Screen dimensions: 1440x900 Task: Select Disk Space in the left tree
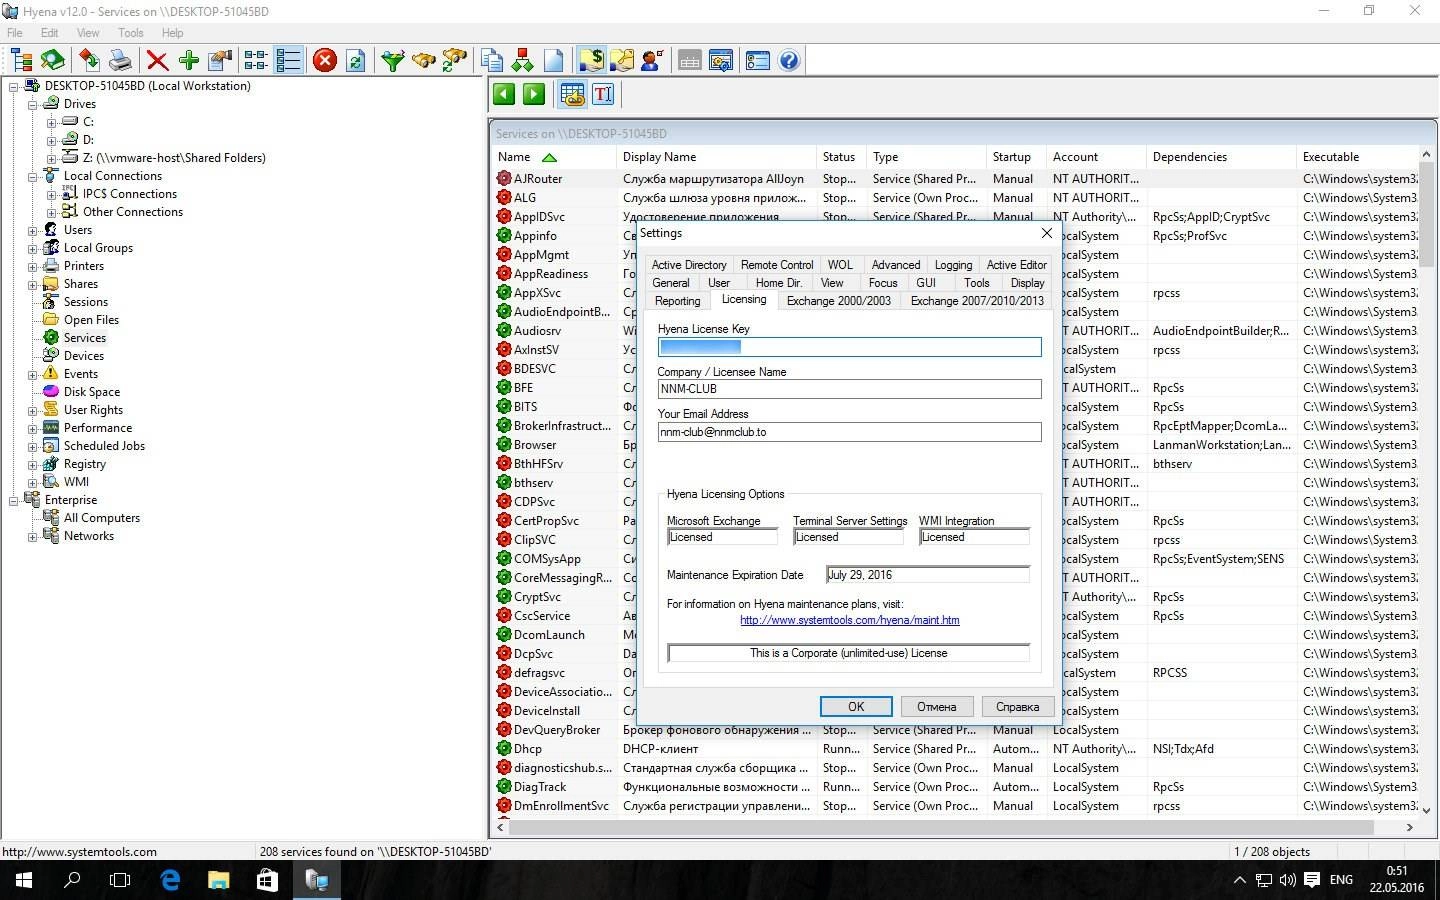click(92, 392)
